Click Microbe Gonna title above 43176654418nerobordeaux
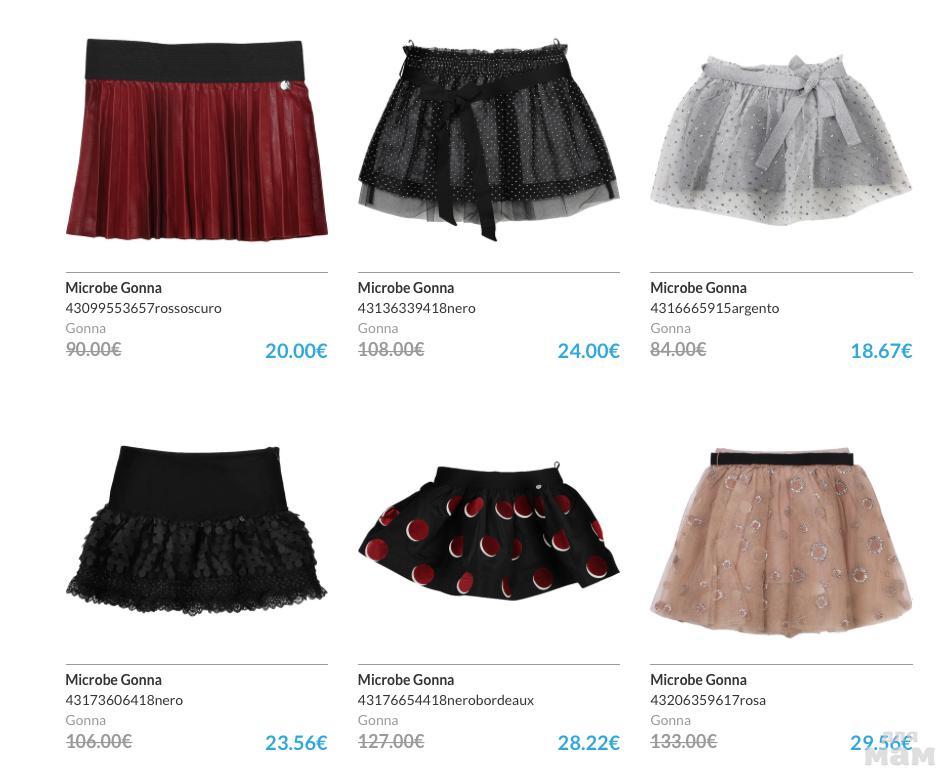950x780 pixels. click(x=405, y=680)
